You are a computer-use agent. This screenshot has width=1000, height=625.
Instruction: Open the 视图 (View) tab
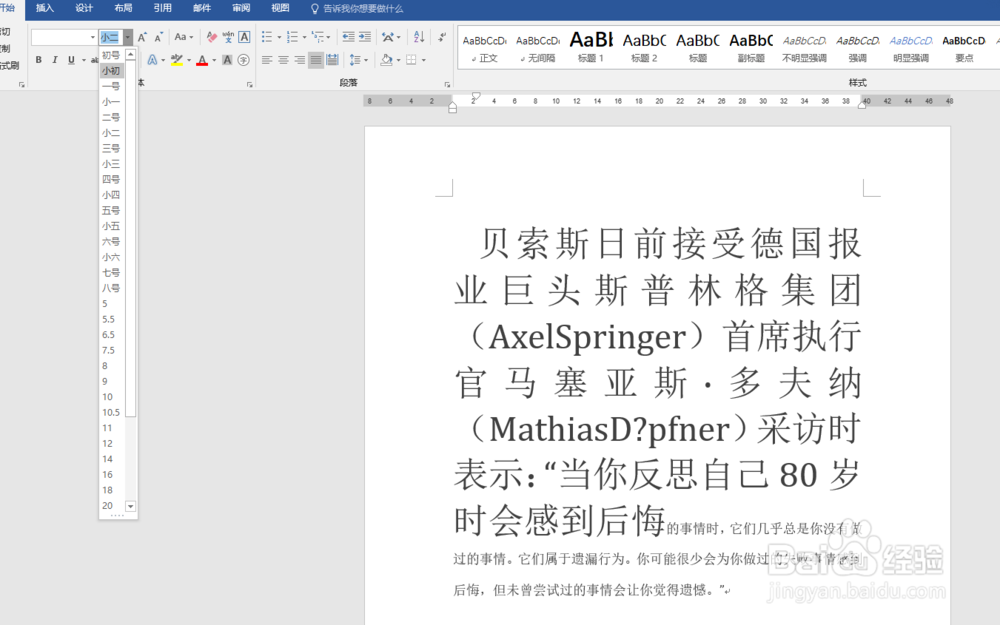pyautogui.click(x=281, y=8)
